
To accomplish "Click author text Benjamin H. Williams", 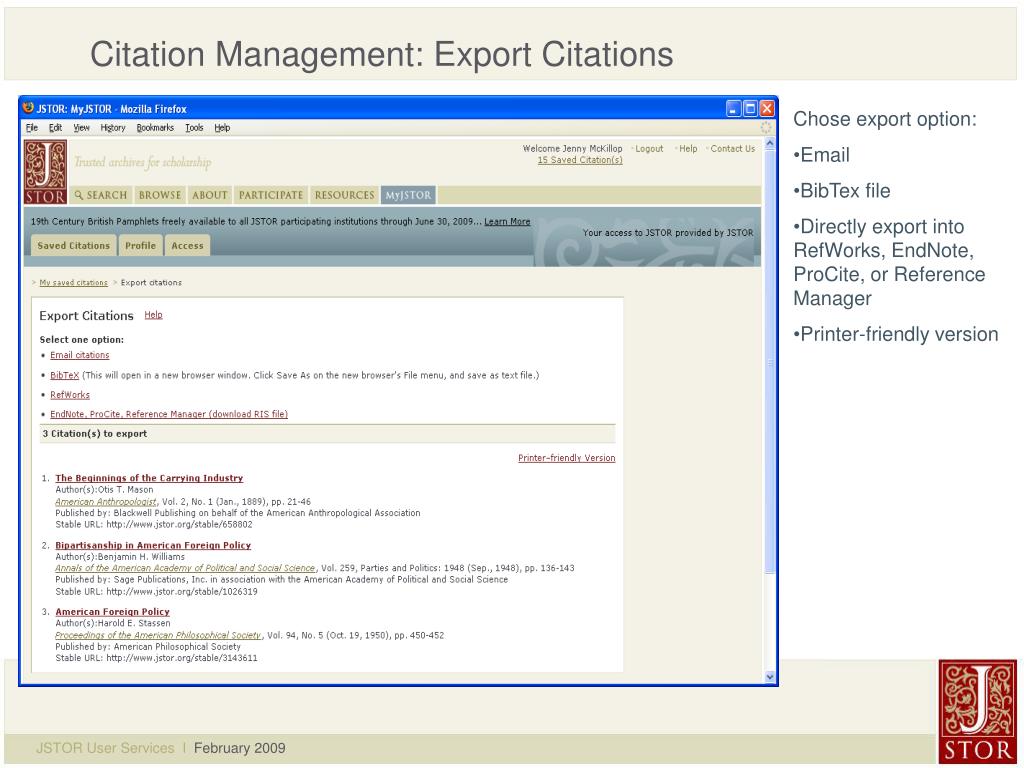I will pyautogui.click(x=141, y=557).
